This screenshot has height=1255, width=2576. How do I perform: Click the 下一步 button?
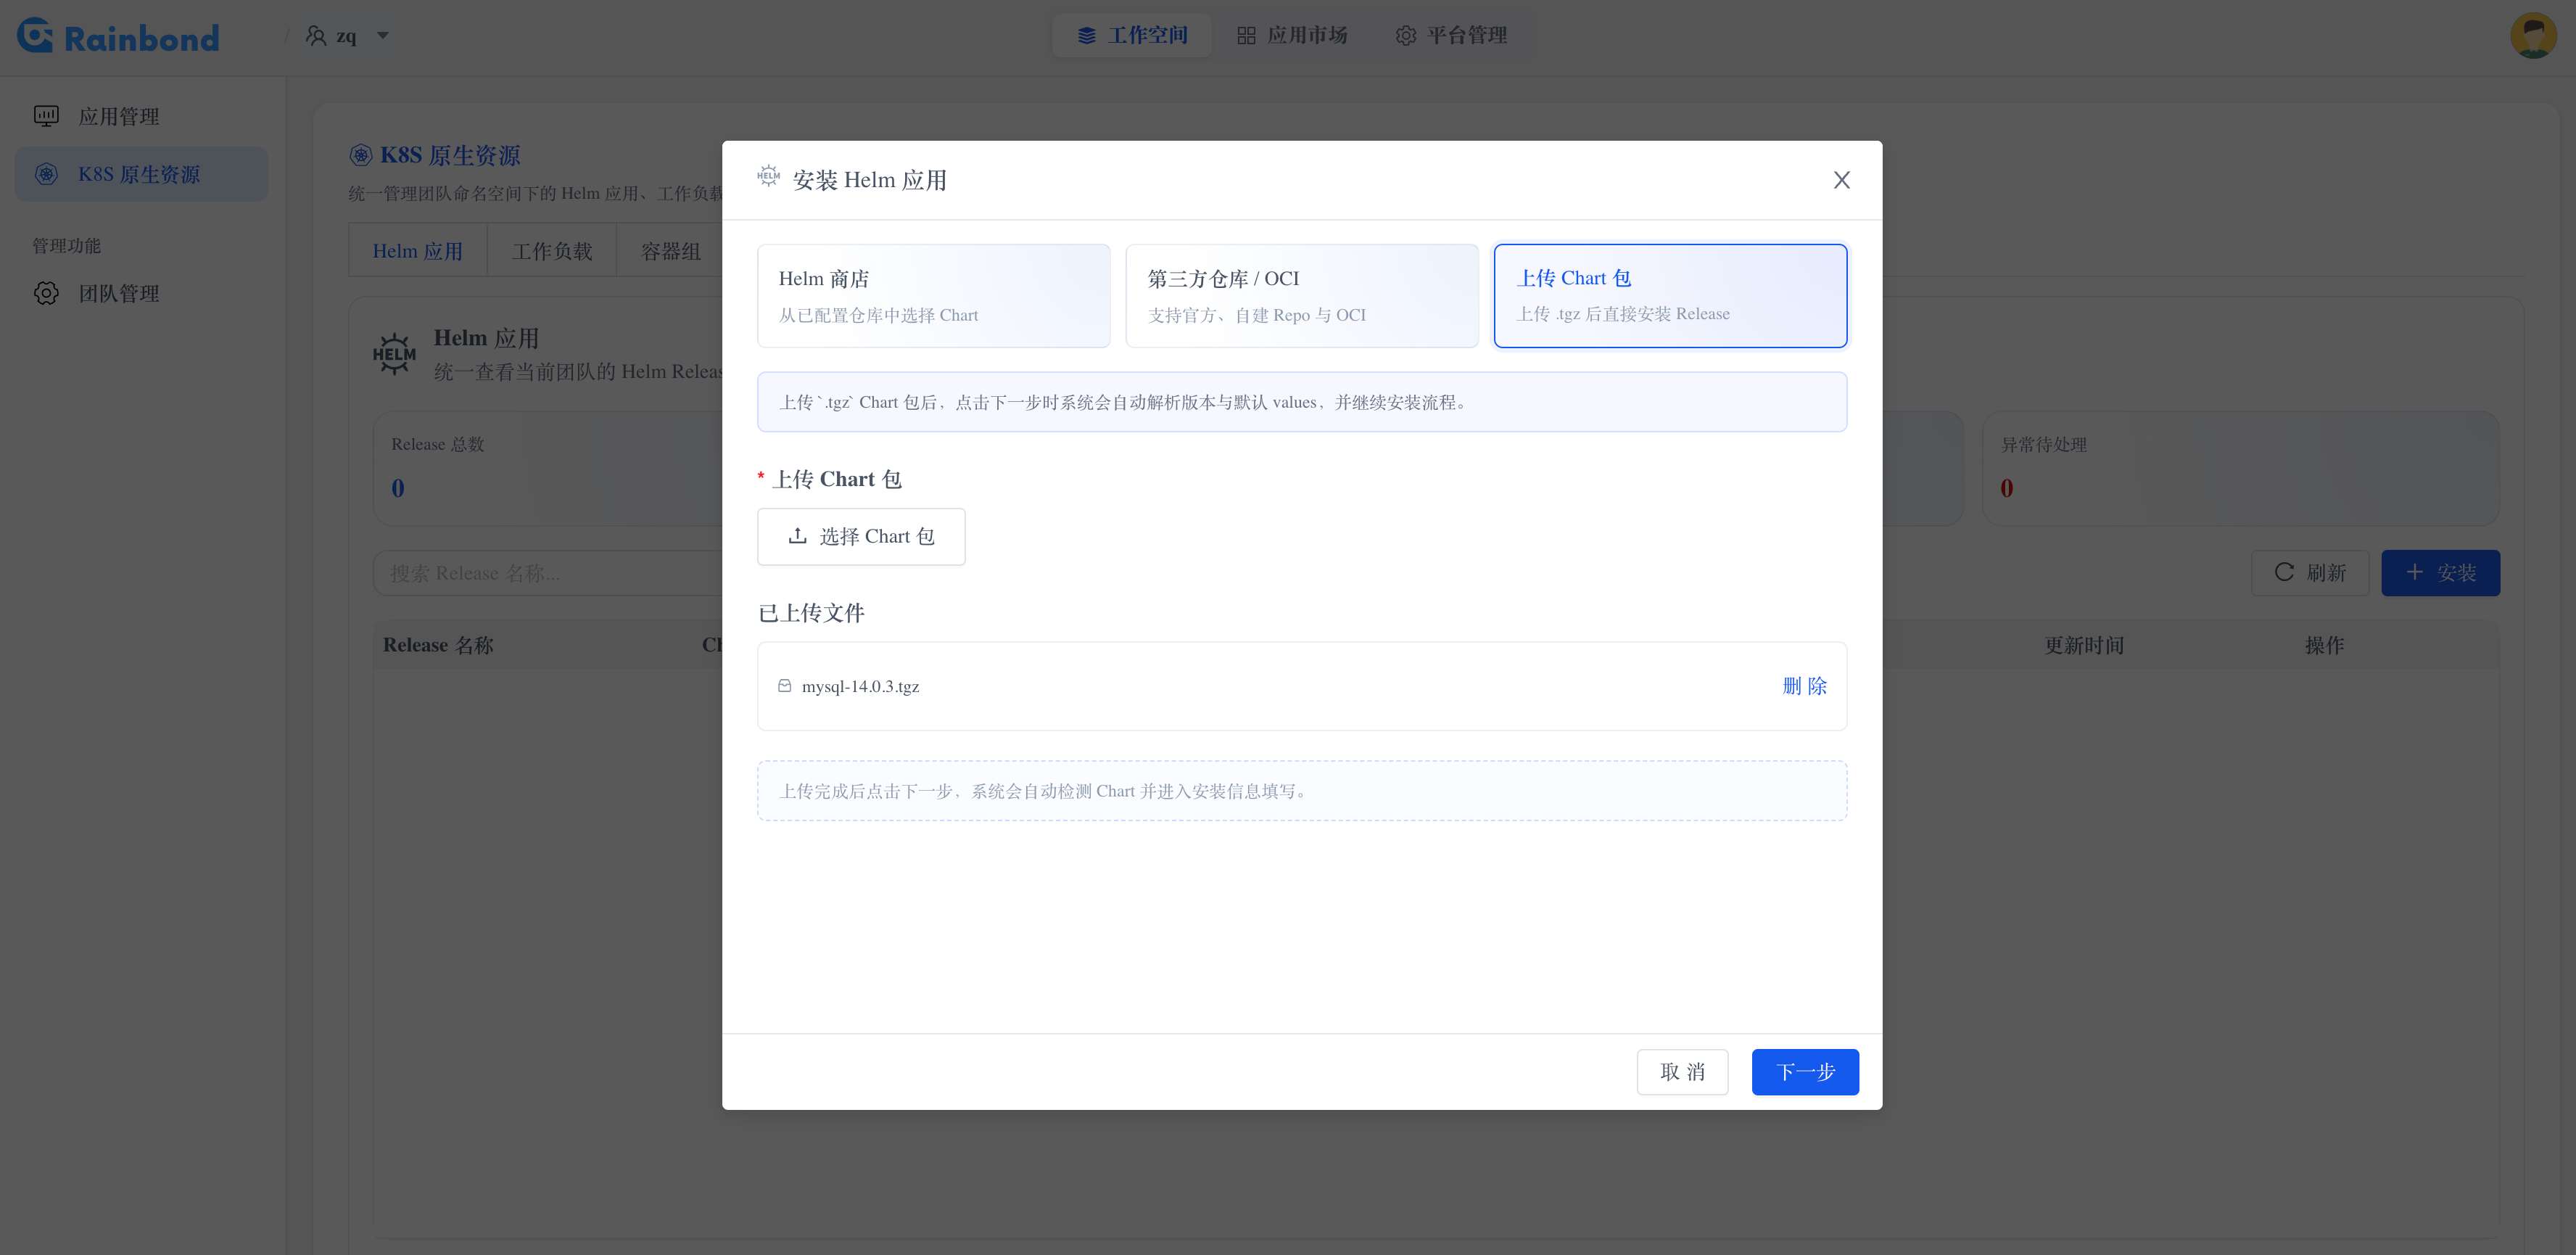coord(1805,1071)
